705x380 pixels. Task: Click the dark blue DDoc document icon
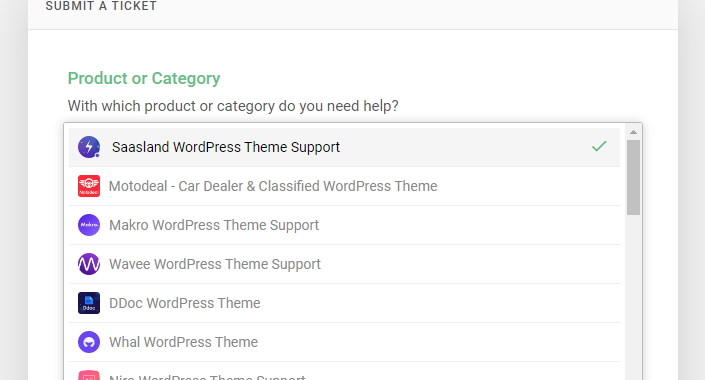point(89,303)
